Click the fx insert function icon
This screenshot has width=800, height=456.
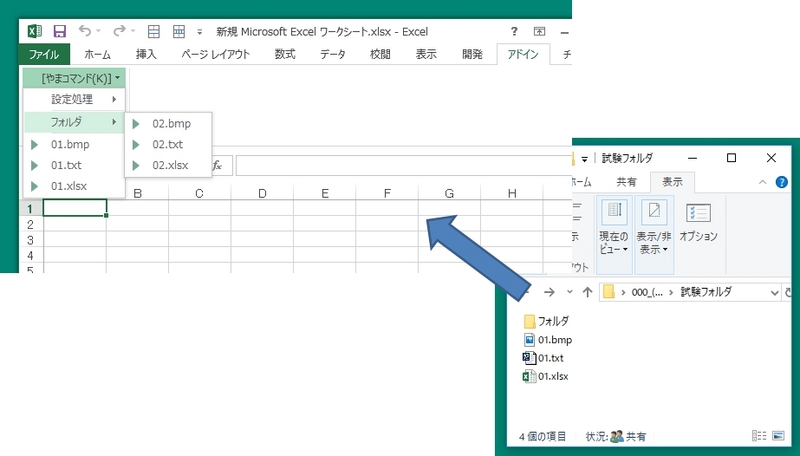click(x=215, y=165)
